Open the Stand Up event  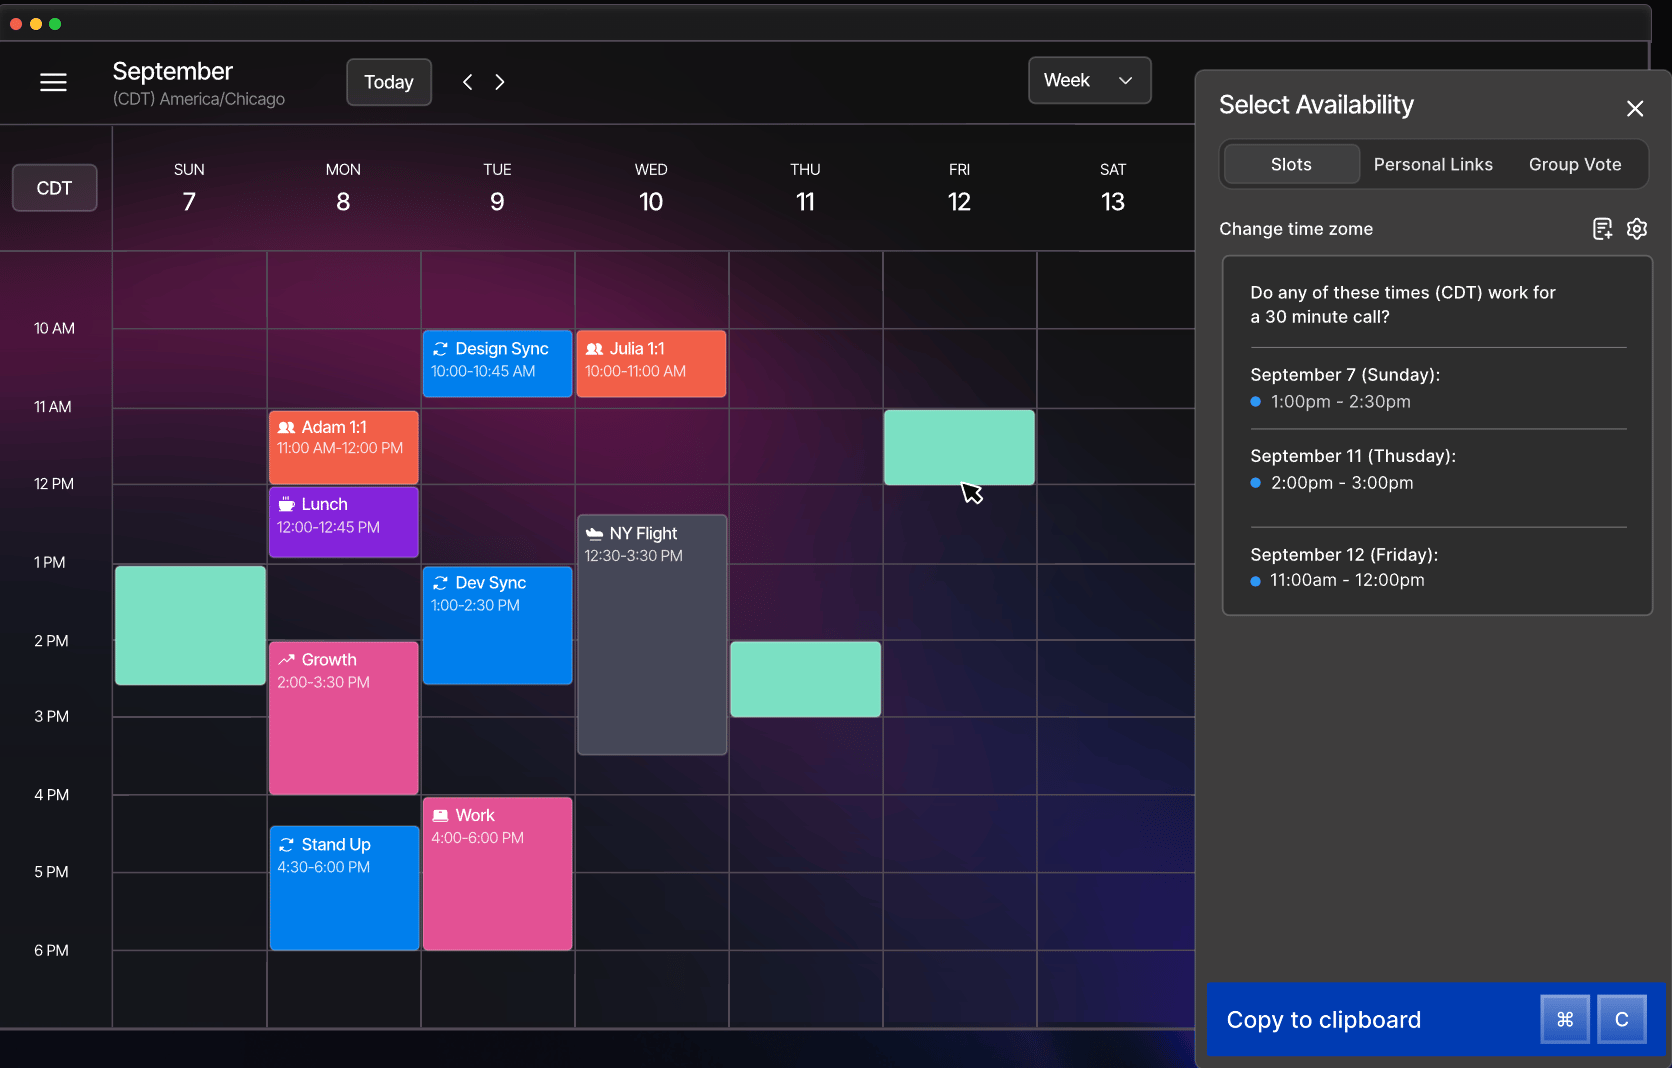[x=344, y=888]
